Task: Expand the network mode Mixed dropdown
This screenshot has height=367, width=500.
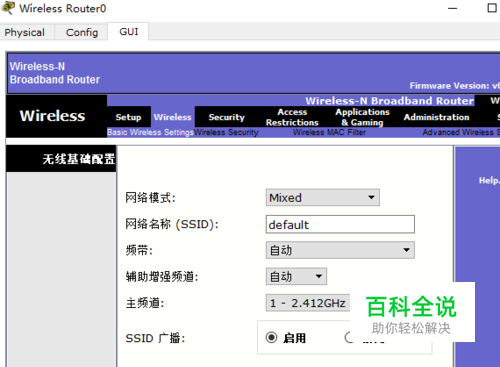Action: point(322,198)
